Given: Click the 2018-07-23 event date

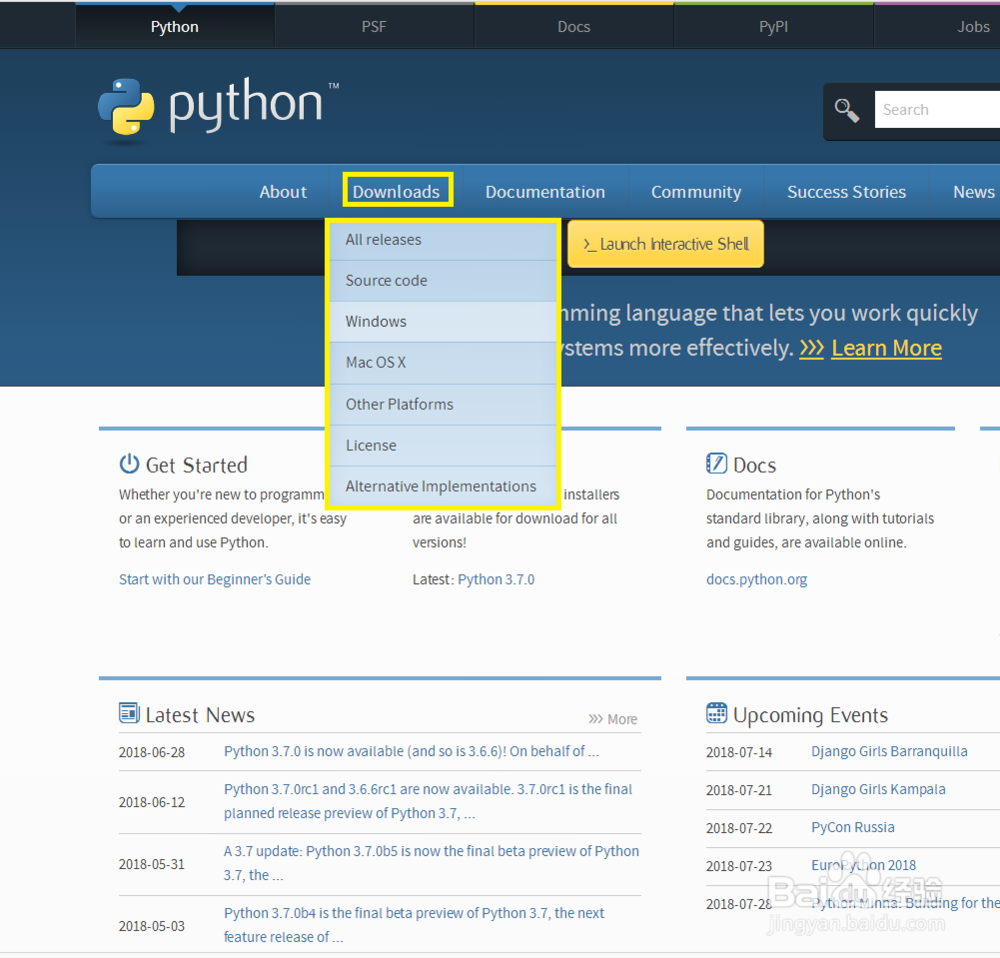Looking at the screenshot, I should click(x=739, y=866).
